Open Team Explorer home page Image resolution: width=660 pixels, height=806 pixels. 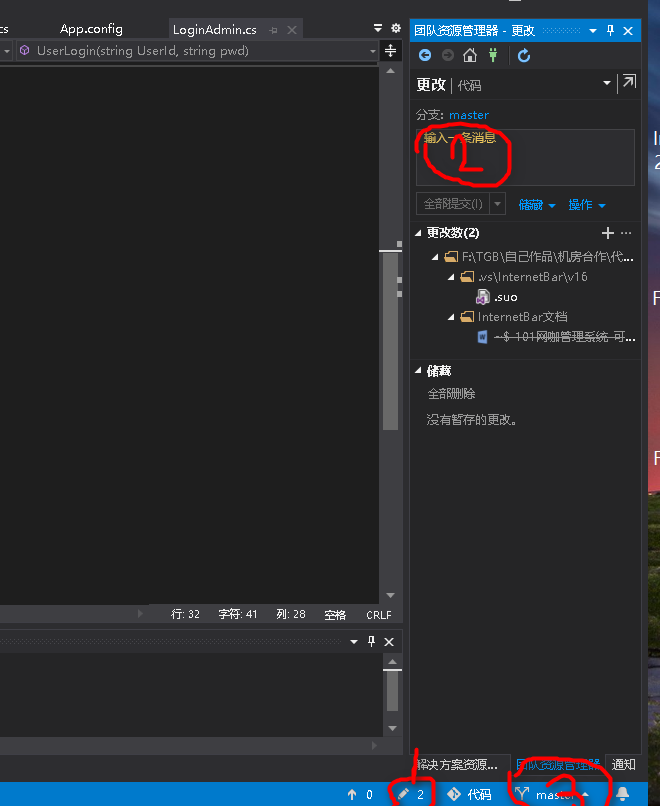click(x=470, y=55)
